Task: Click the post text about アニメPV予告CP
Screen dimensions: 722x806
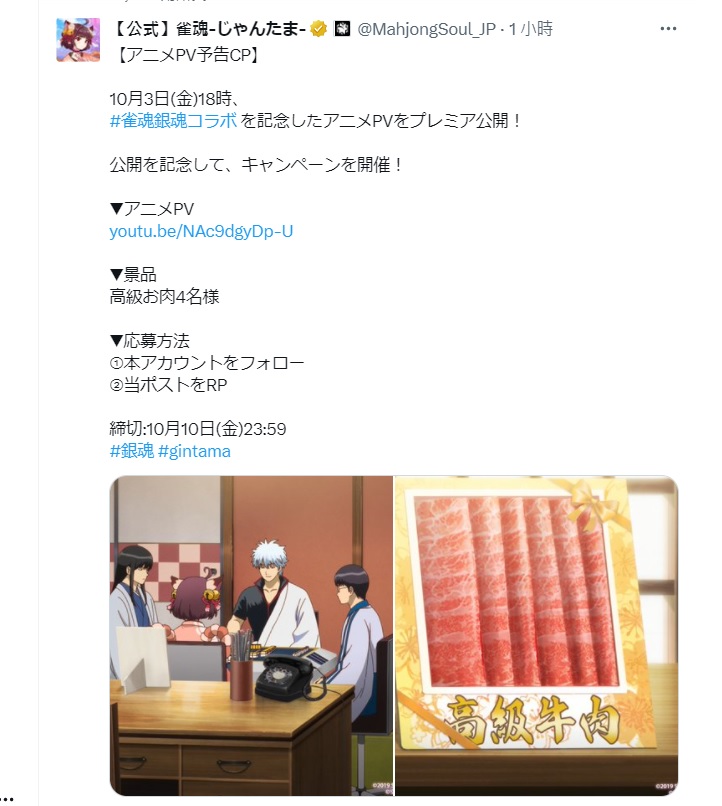Action: [188, 54]
